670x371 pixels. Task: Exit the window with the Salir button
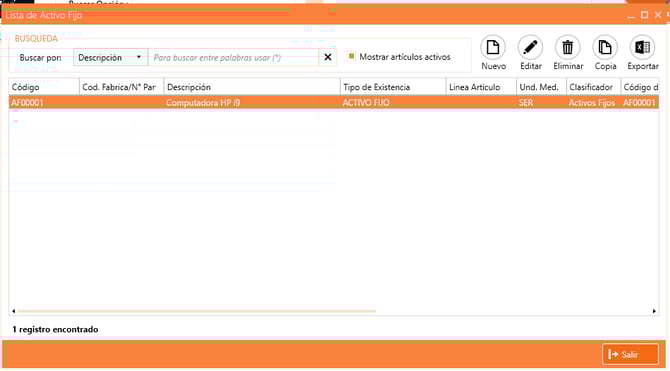[630, 354]
